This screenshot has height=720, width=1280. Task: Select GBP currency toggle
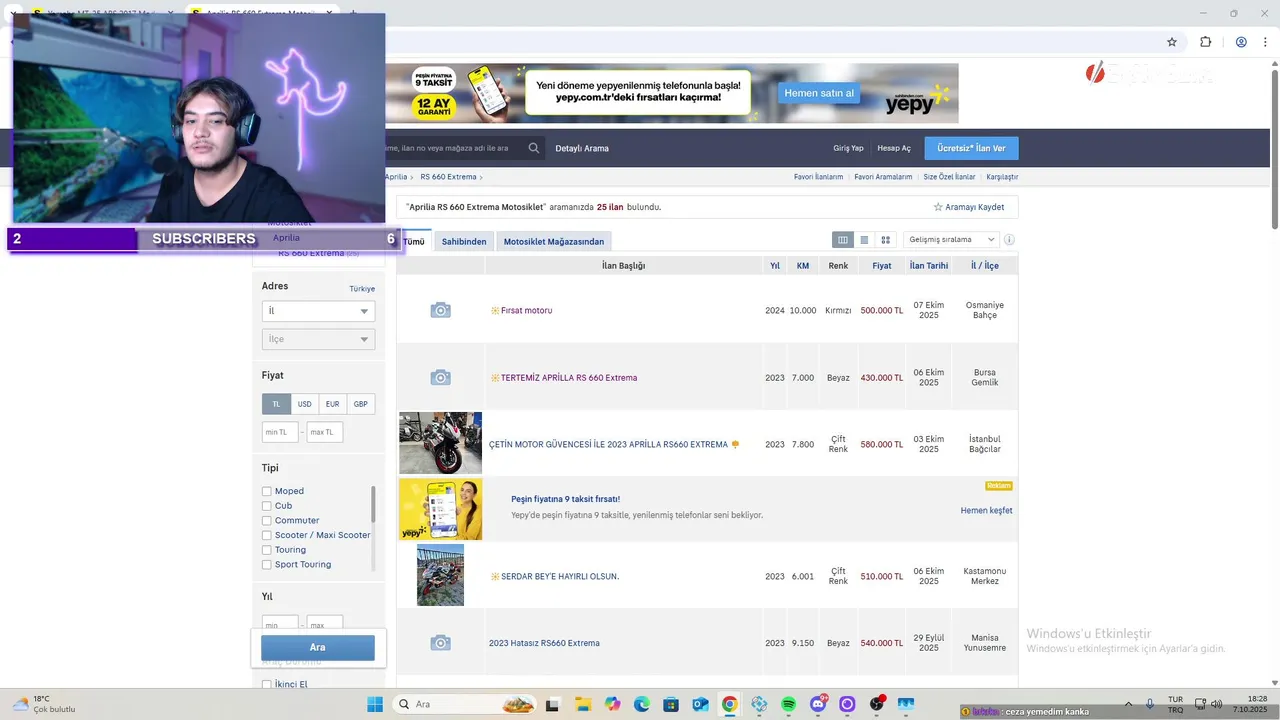tap(360, 404)
